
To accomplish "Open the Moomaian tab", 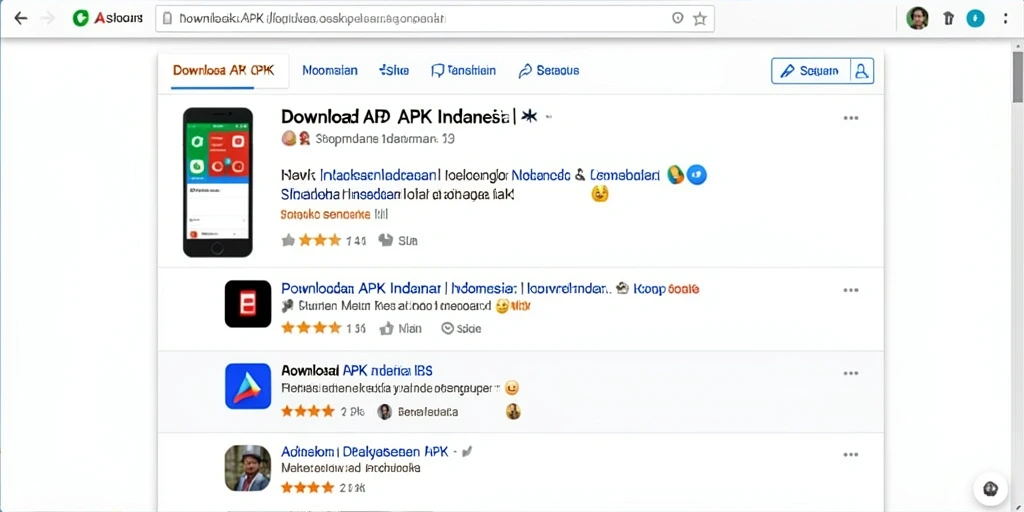I will (330, 71).
